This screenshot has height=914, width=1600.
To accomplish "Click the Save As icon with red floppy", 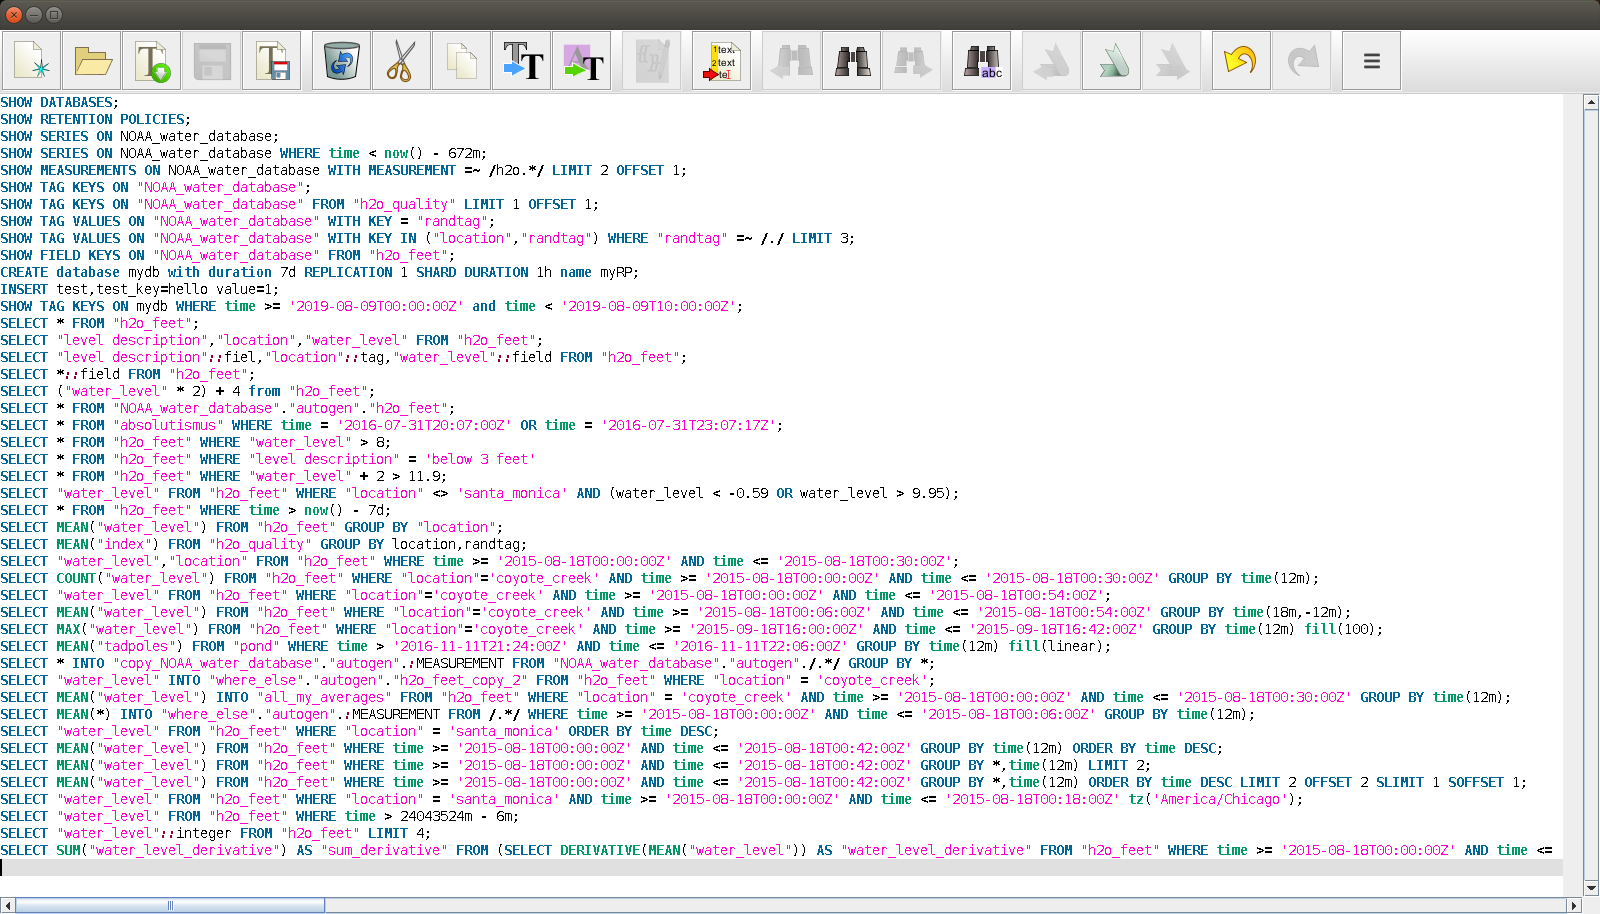I will [271, 61].
